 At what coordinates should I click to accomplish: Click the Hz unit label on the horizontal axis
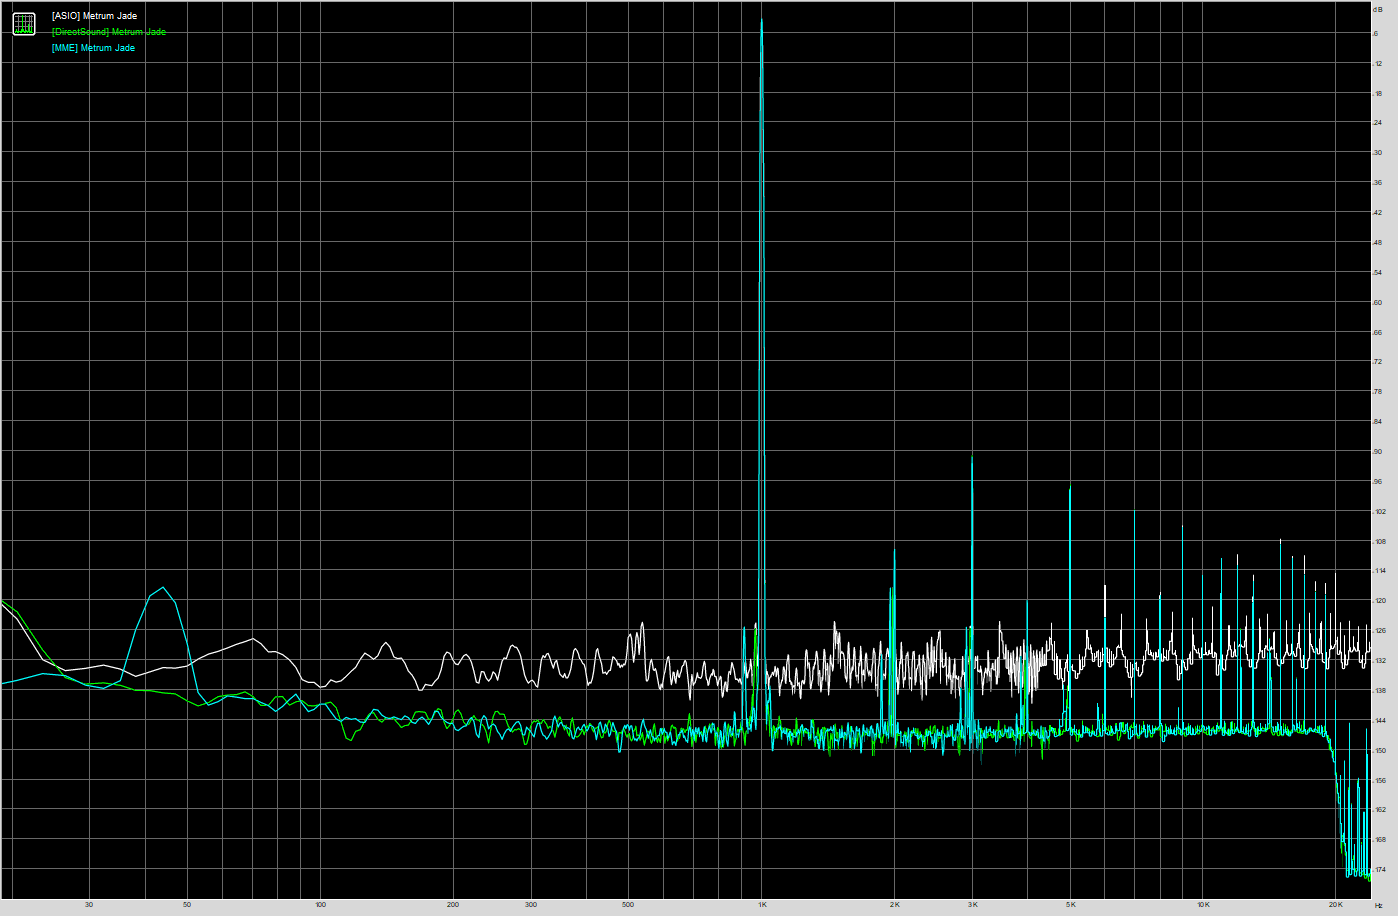click(1379, 905)
